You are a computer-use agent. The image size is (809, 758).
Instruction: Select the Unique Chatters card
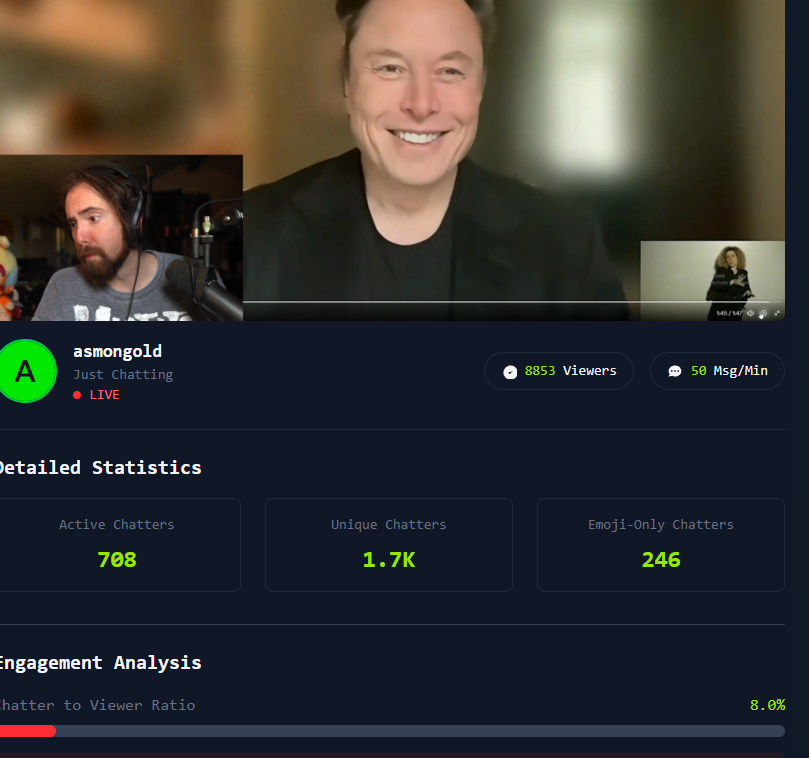(389, 545)
